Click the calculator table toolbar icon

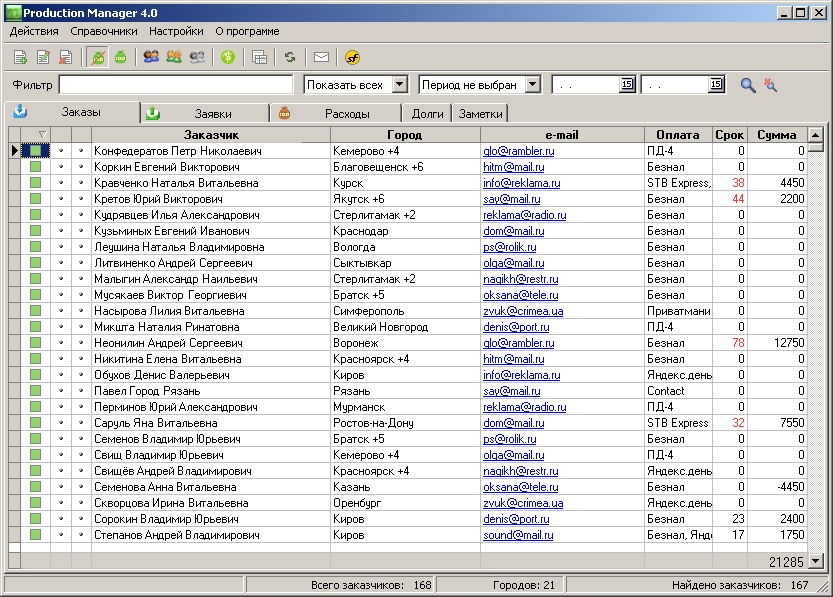click(259, 58)
